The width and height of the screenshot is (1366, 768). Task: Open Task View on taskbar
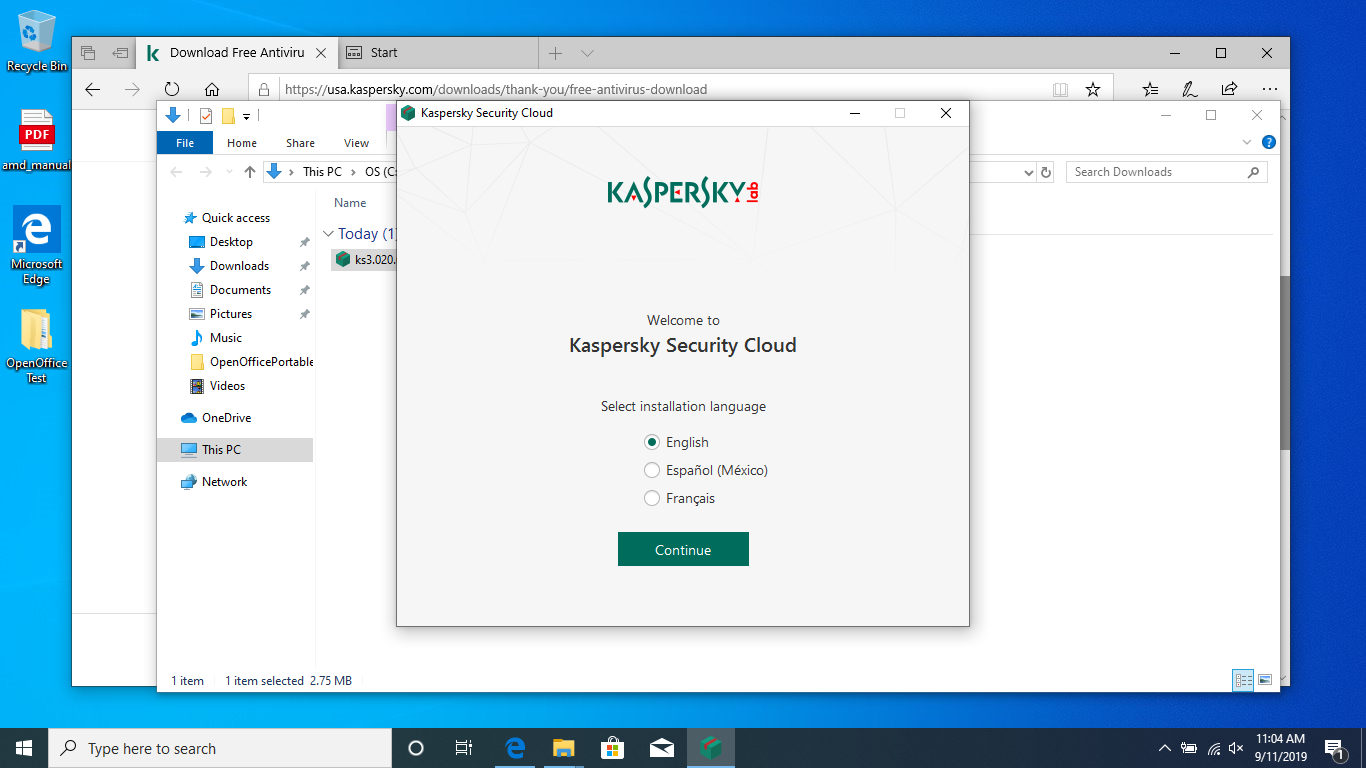(464, 748)
